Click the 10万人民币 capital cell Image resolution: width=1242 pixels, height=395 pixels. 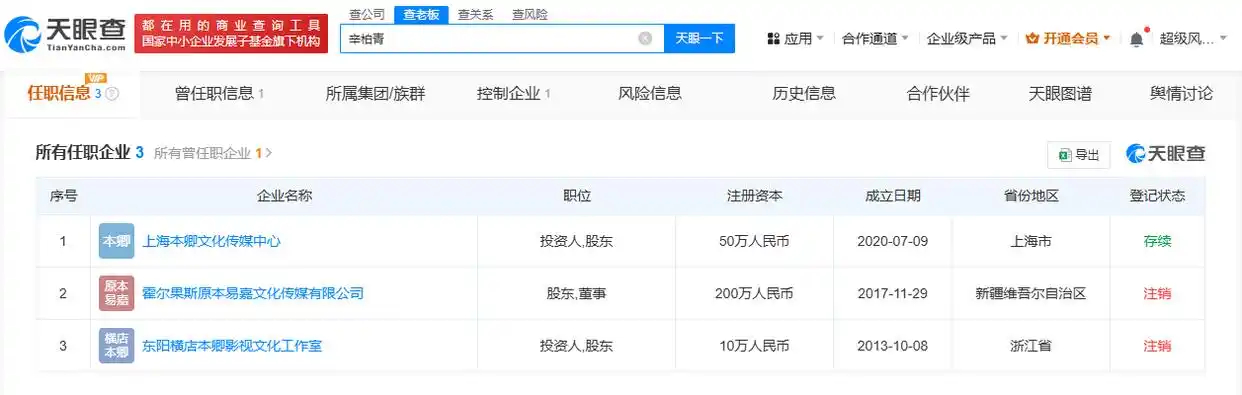754,346
